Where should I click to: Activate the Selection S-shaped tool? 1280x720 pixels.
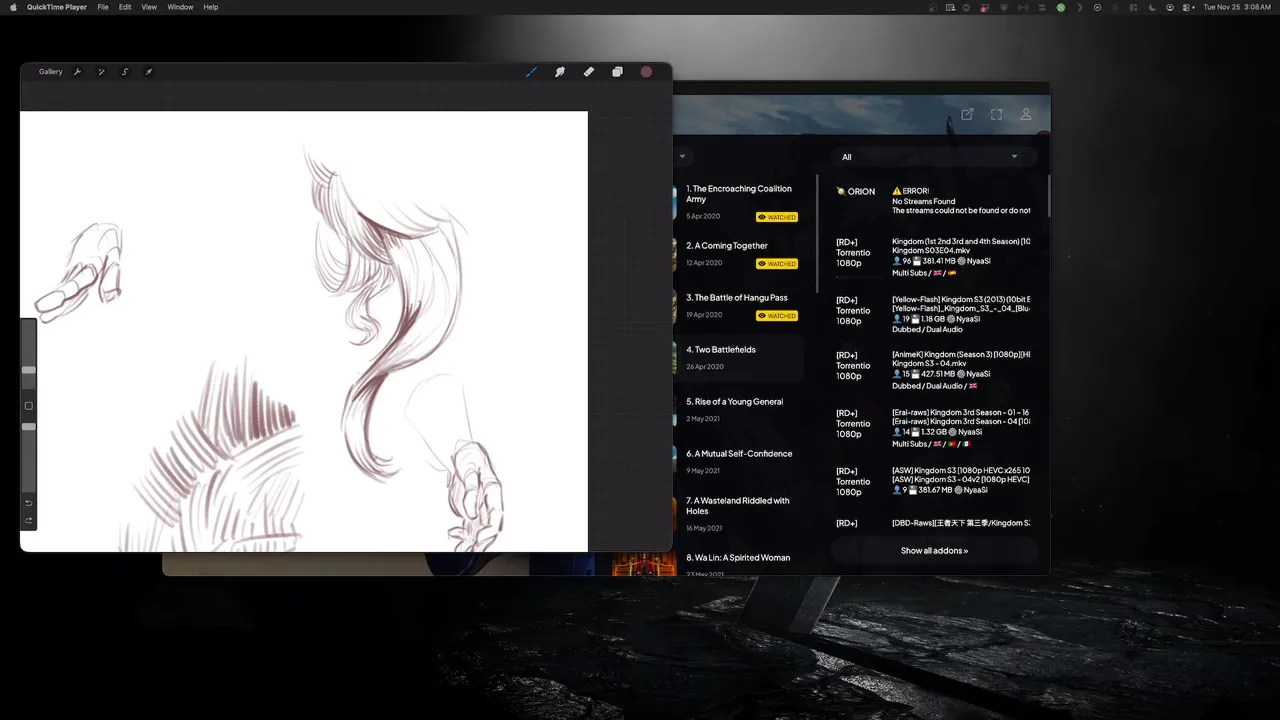pyautogui.click(x=125, y=72)
